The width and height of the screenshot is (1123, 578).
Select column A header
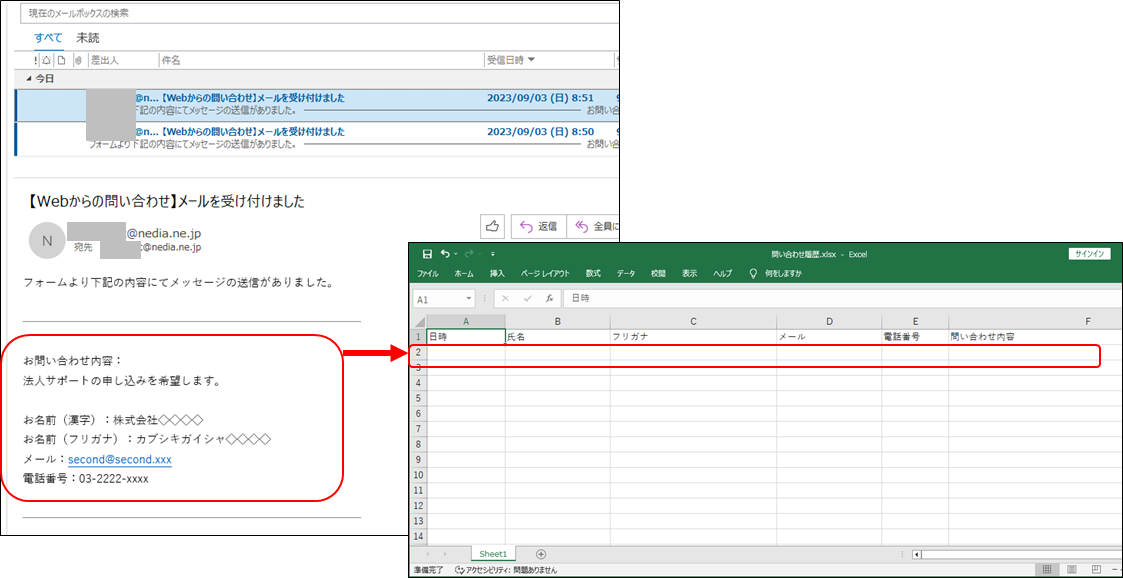(x=466, y=322)
